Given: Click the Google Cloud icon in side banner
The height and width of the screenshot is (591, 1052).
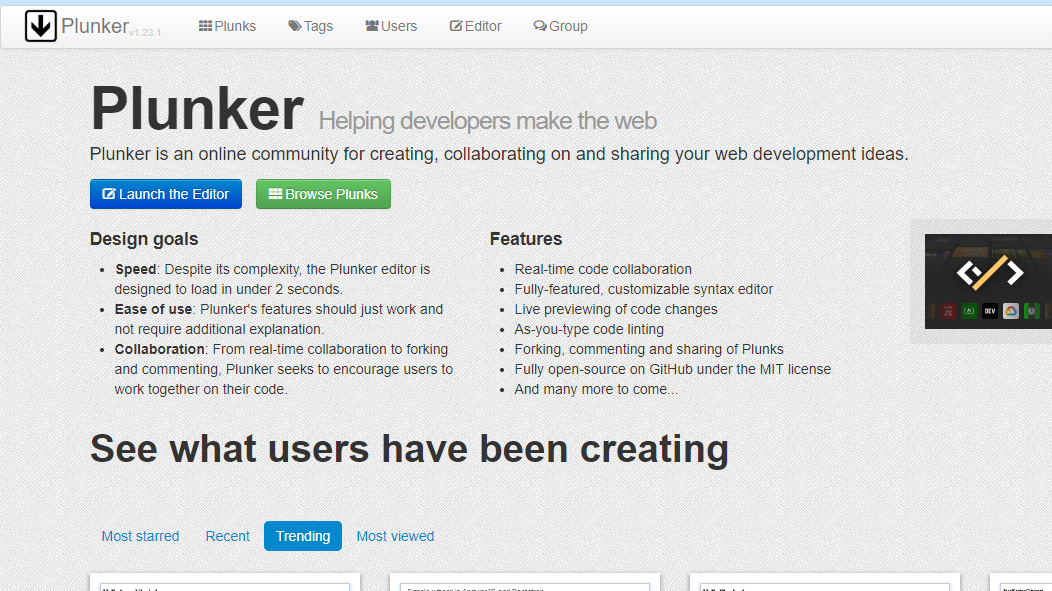Looking at the screenshot, I should (1010, 311).
